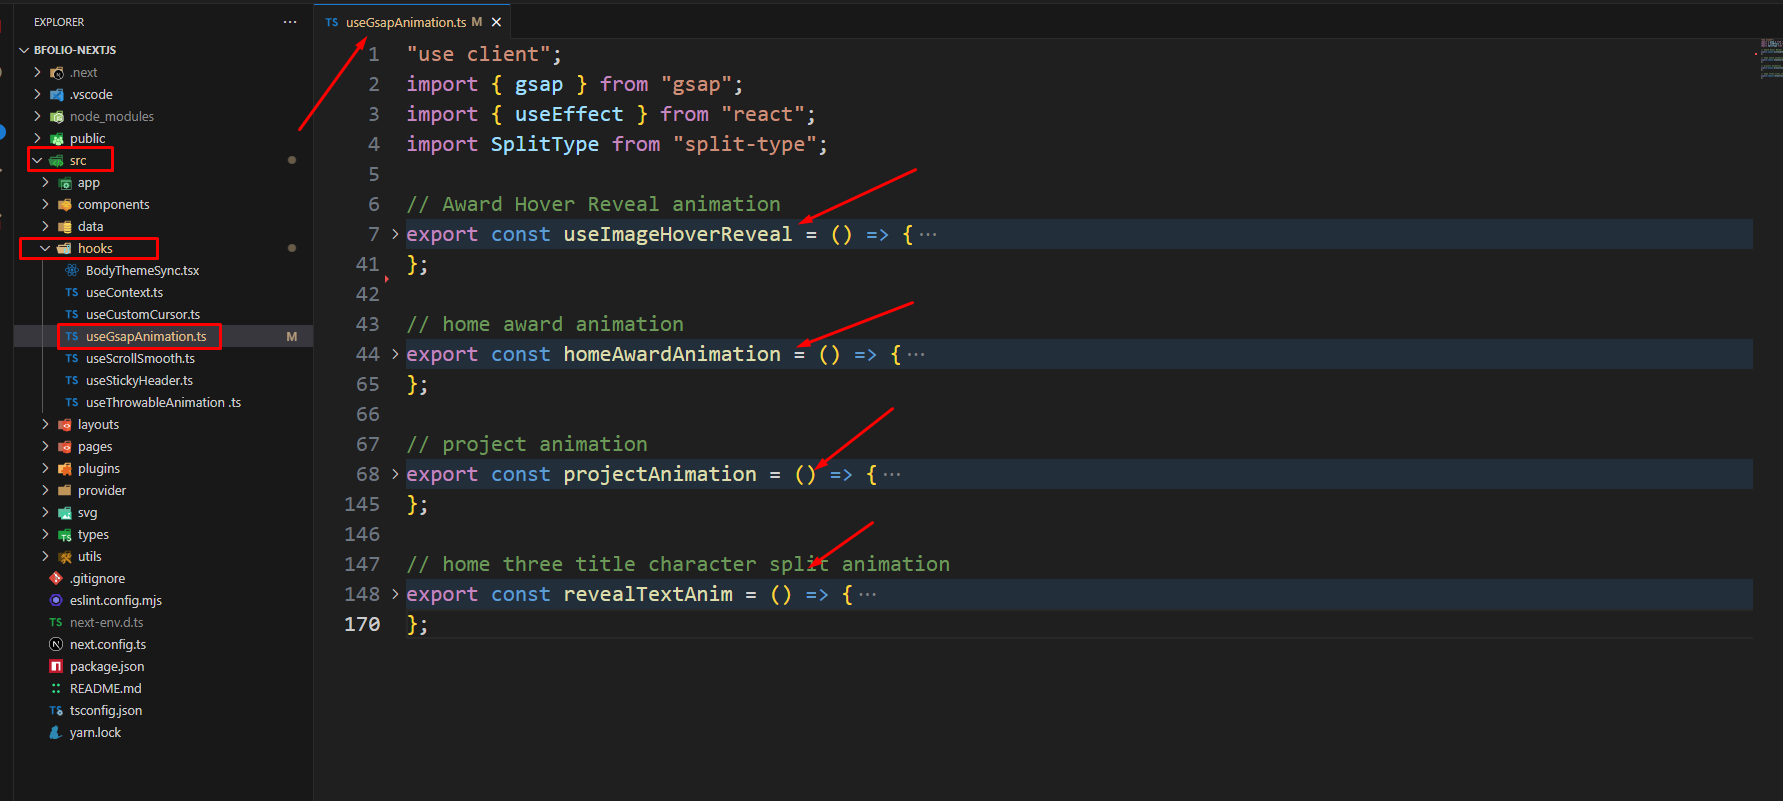1783x801 pixels.
Task: Click the npm icon beside package.json
Action: (x=56, y=666)
